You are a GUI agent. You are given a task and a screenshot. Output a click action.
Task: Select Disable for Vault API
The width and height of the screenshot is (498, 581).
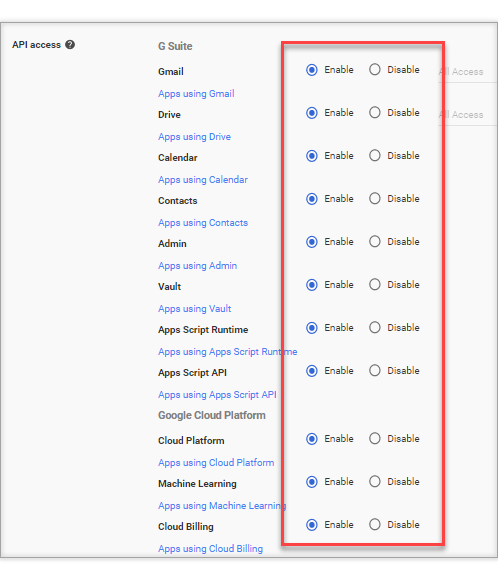(x=375, y=285)
